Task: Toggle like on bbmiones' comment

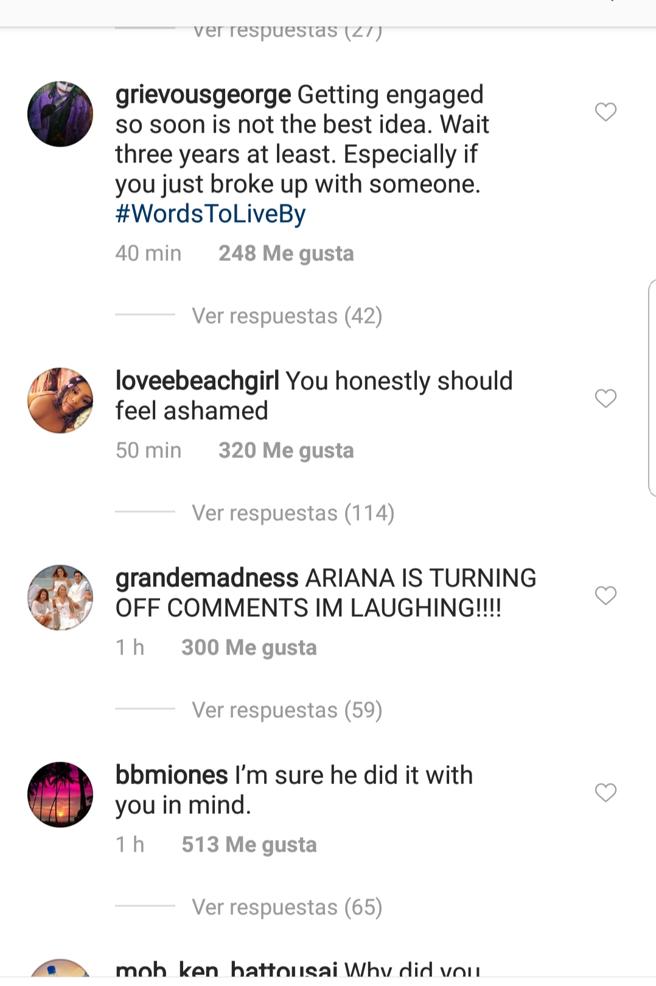Action: pyautogui.click(x=606, y=792)
